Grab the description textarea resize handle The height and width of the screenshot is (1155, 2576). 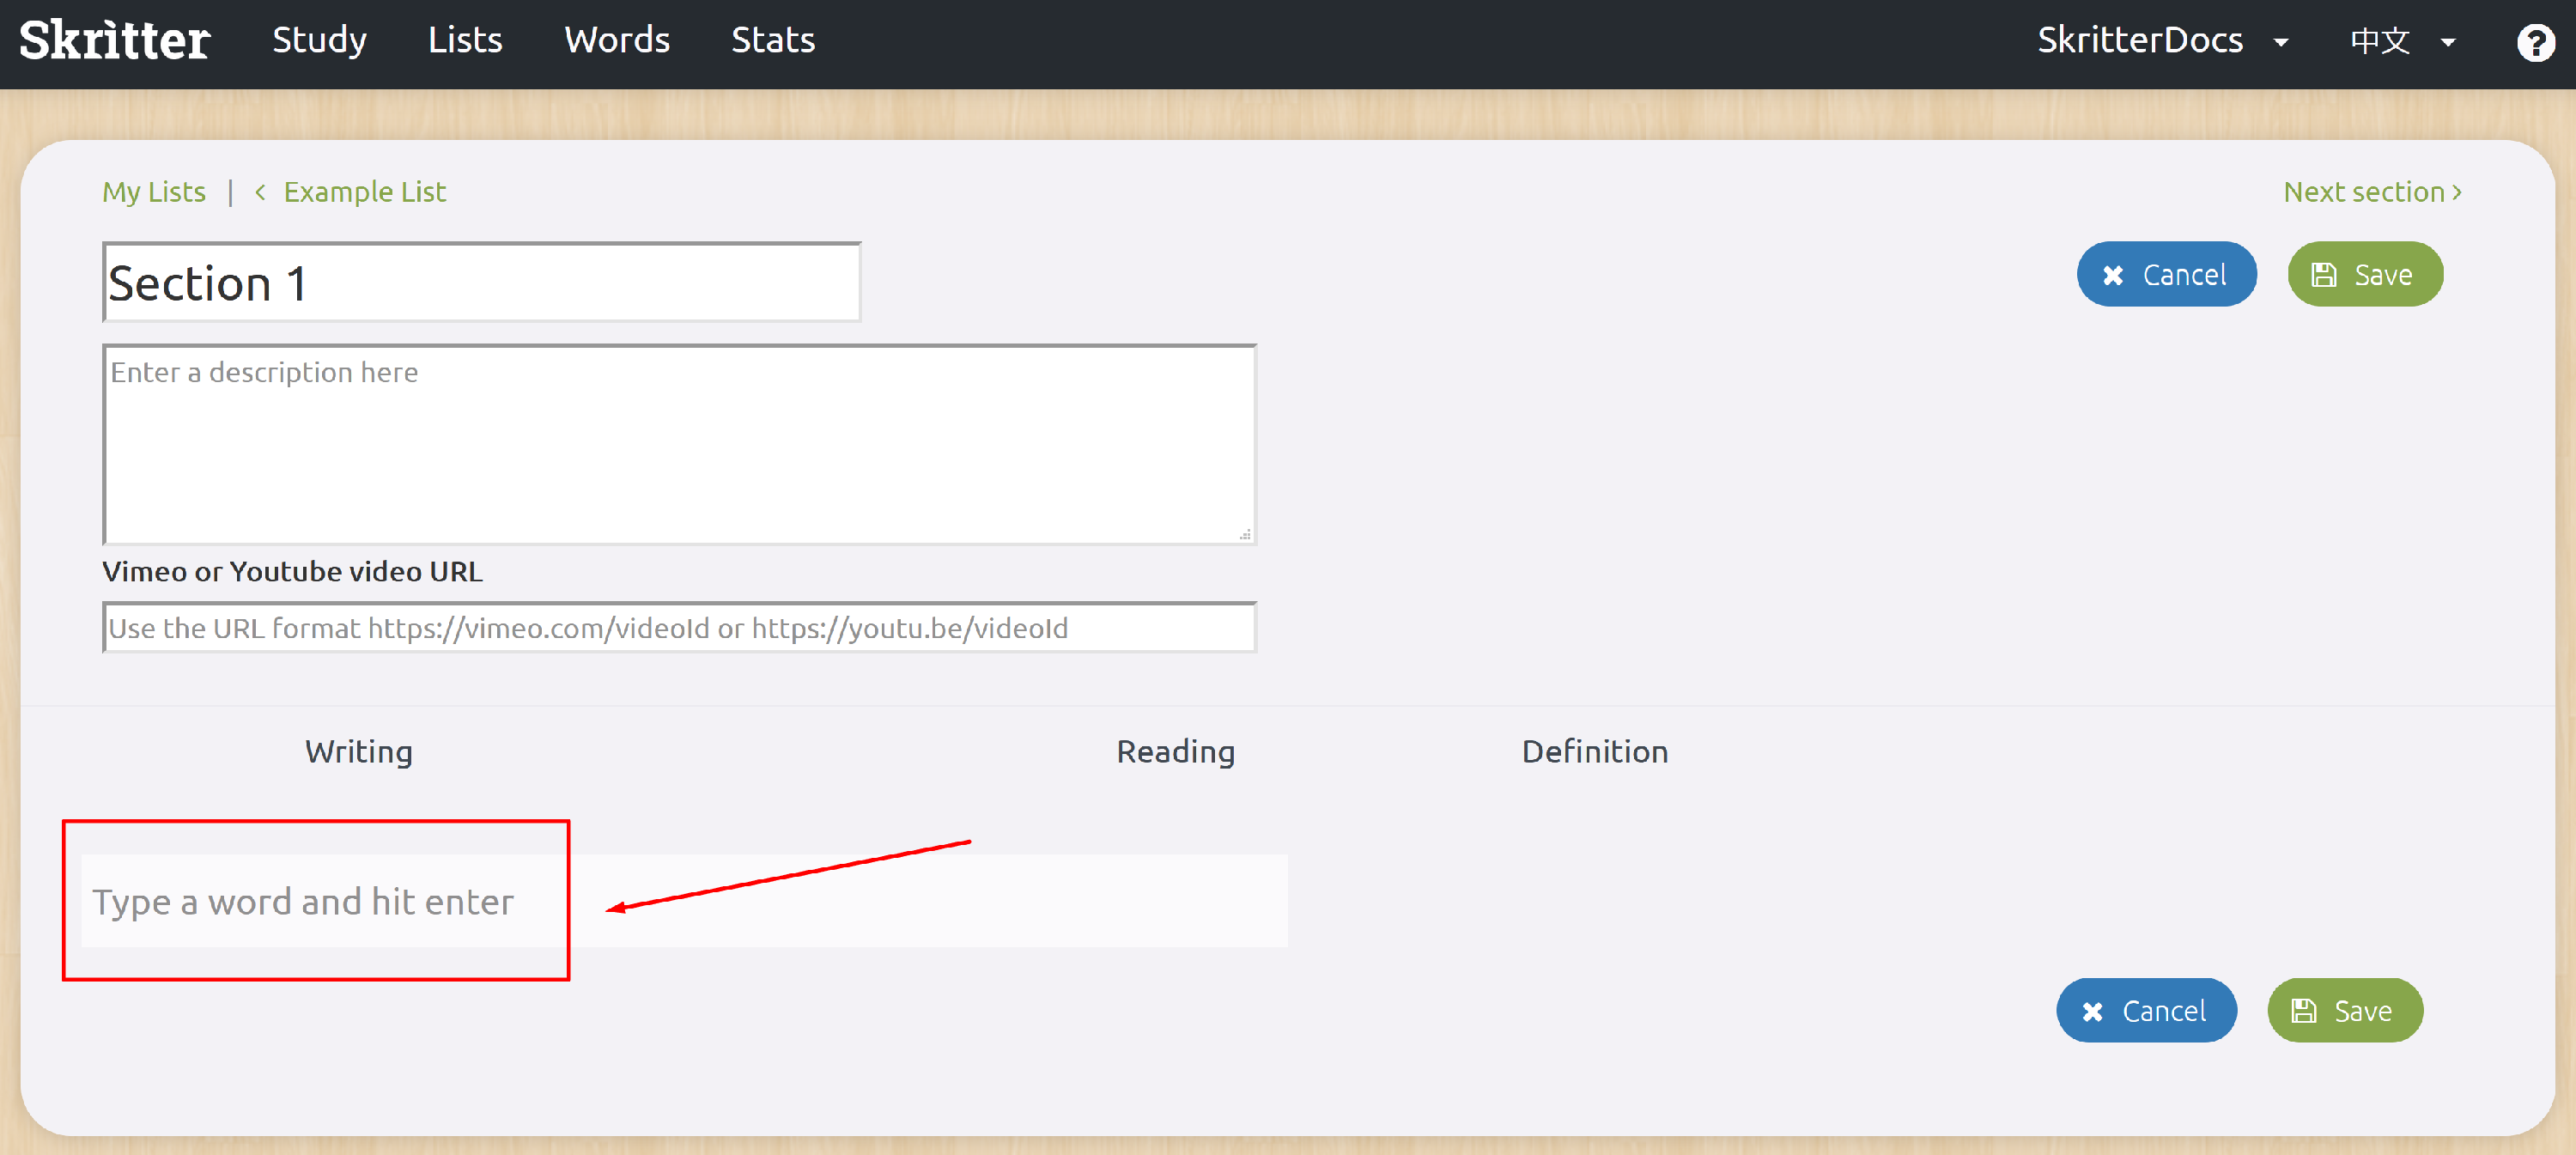click(x=1245, y=535)
